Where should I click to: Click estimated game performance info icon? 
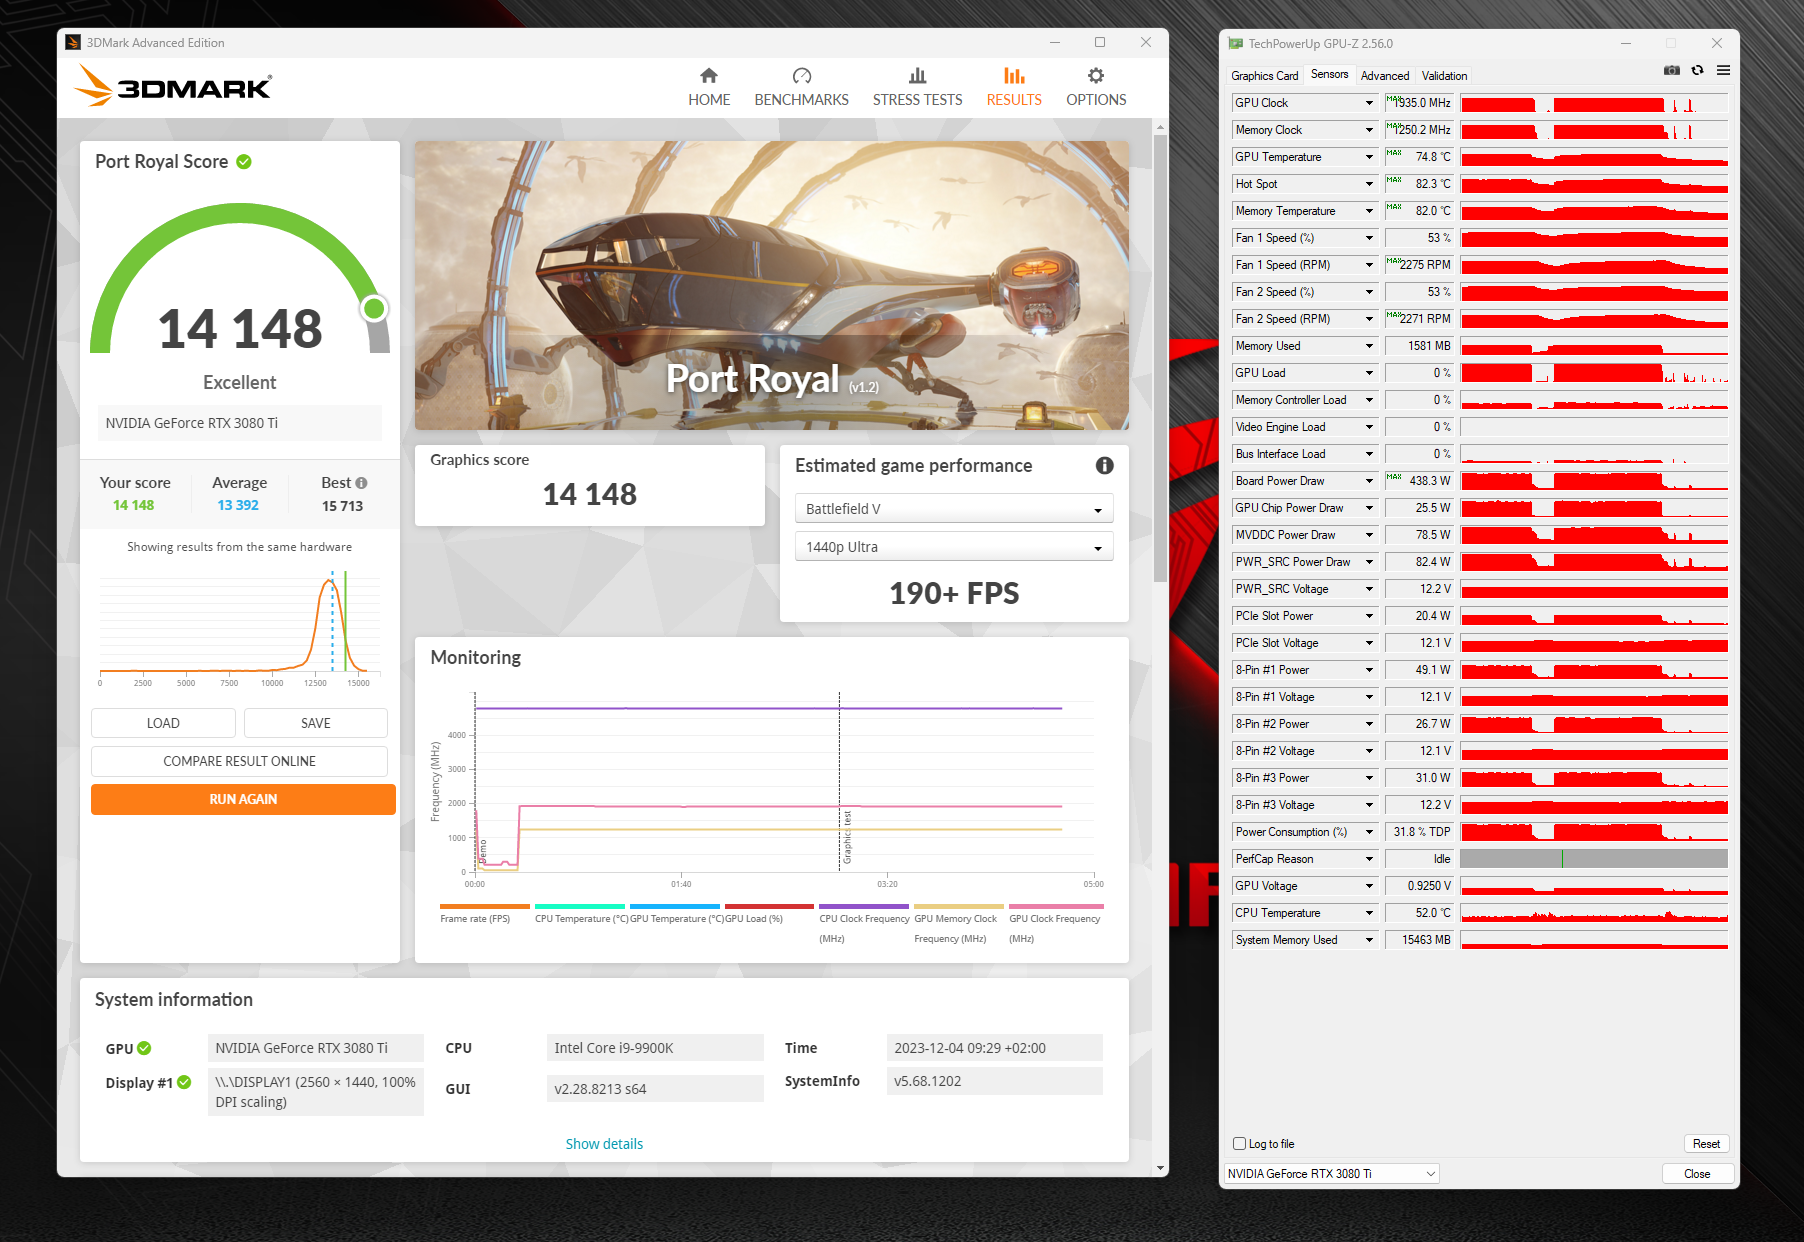point(1104,465)
